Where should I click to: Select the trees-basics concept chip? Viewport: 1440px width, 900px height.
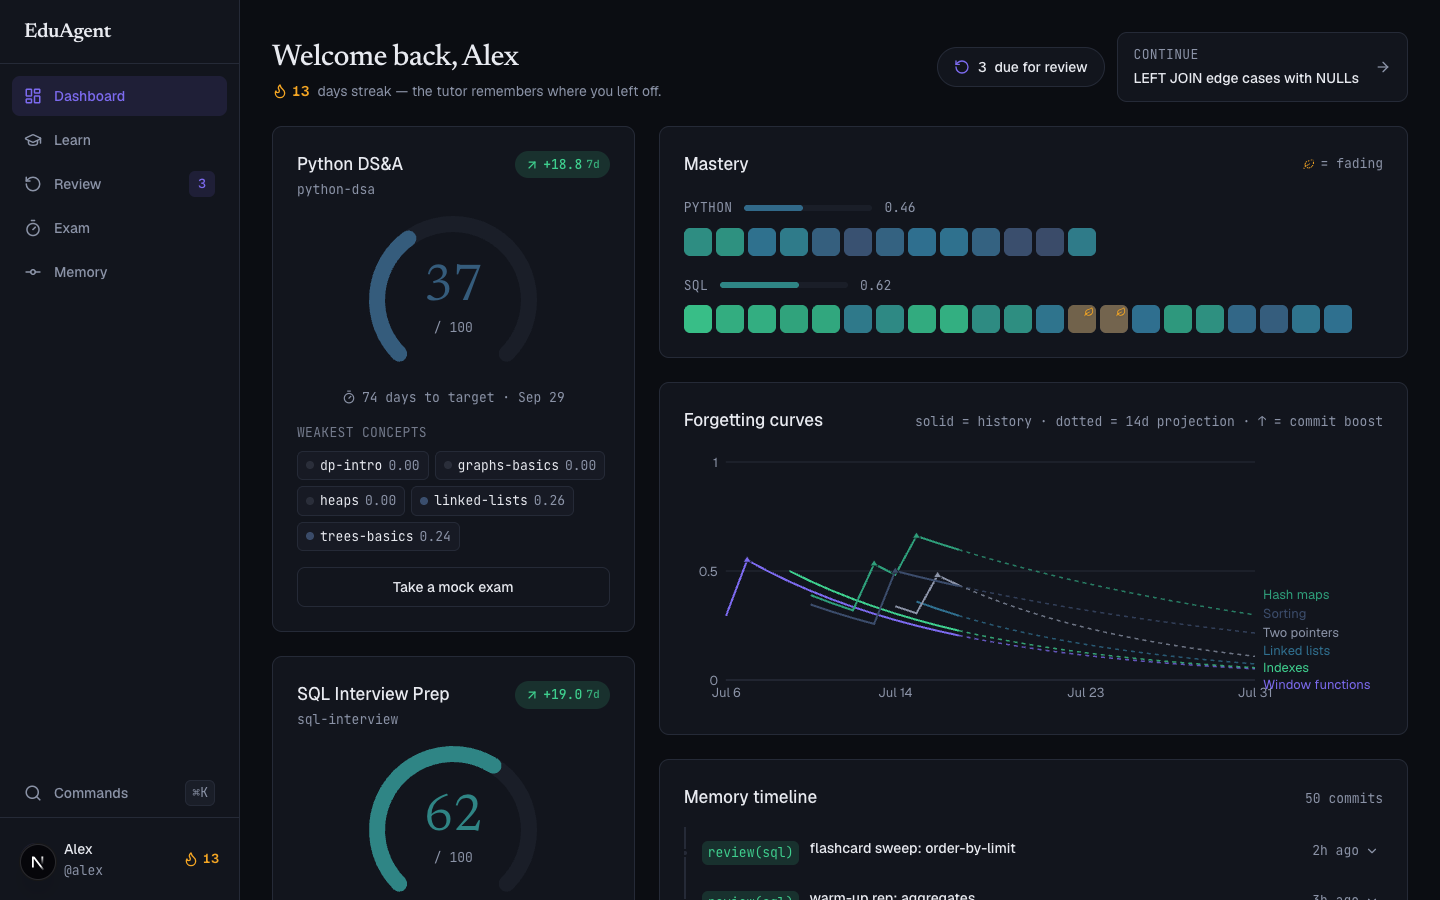coord(378,537)
